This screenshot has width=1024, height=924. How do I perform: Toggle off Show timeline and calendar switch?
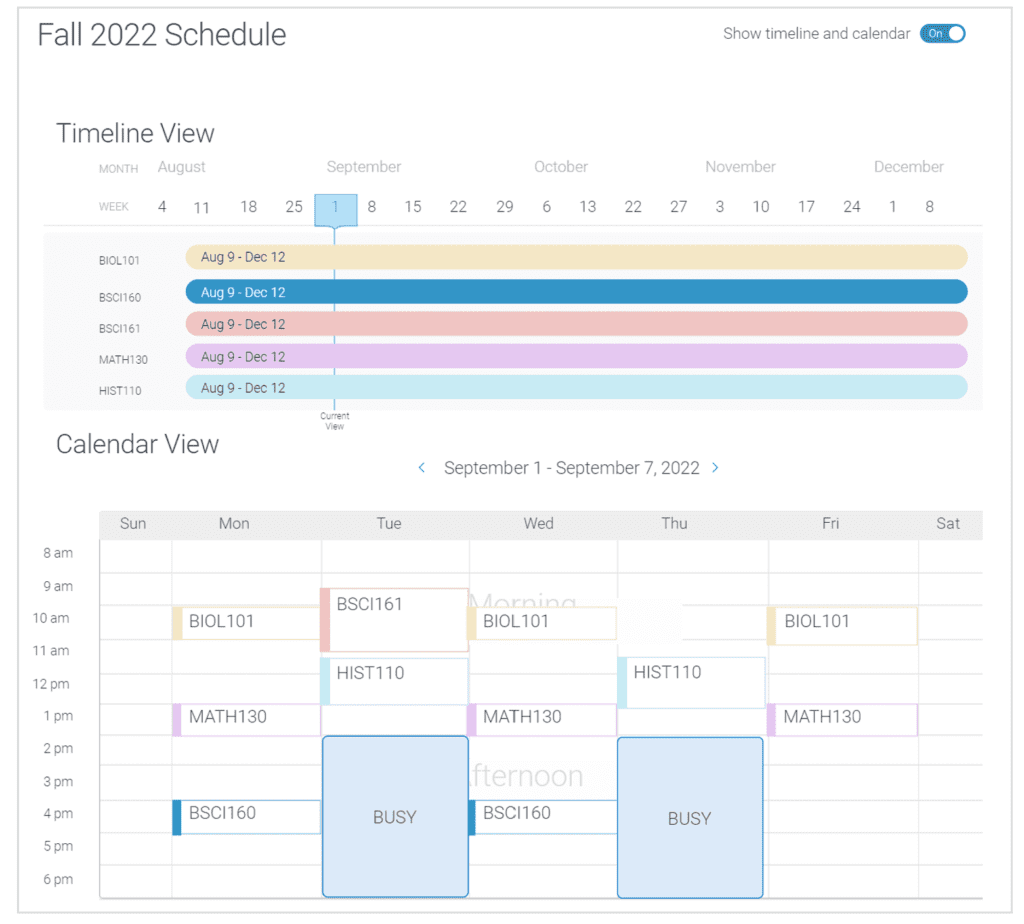[942, 33]
